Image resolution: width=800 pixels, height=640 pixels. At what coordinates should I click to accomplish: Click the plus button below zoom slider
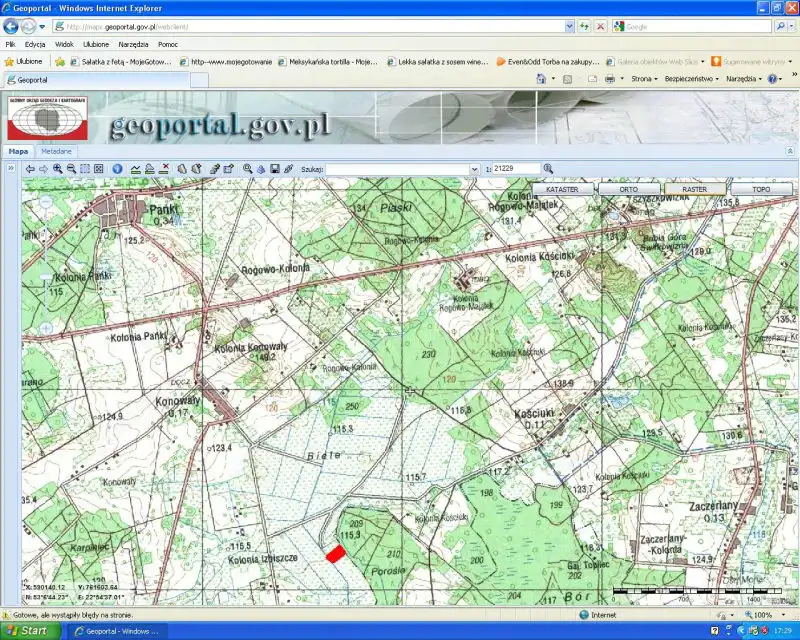(46, 329)
